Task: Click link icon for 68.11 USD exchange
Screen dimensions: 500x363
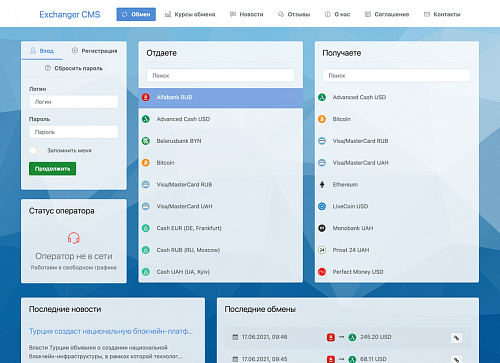Action: (x=456, y=359)
